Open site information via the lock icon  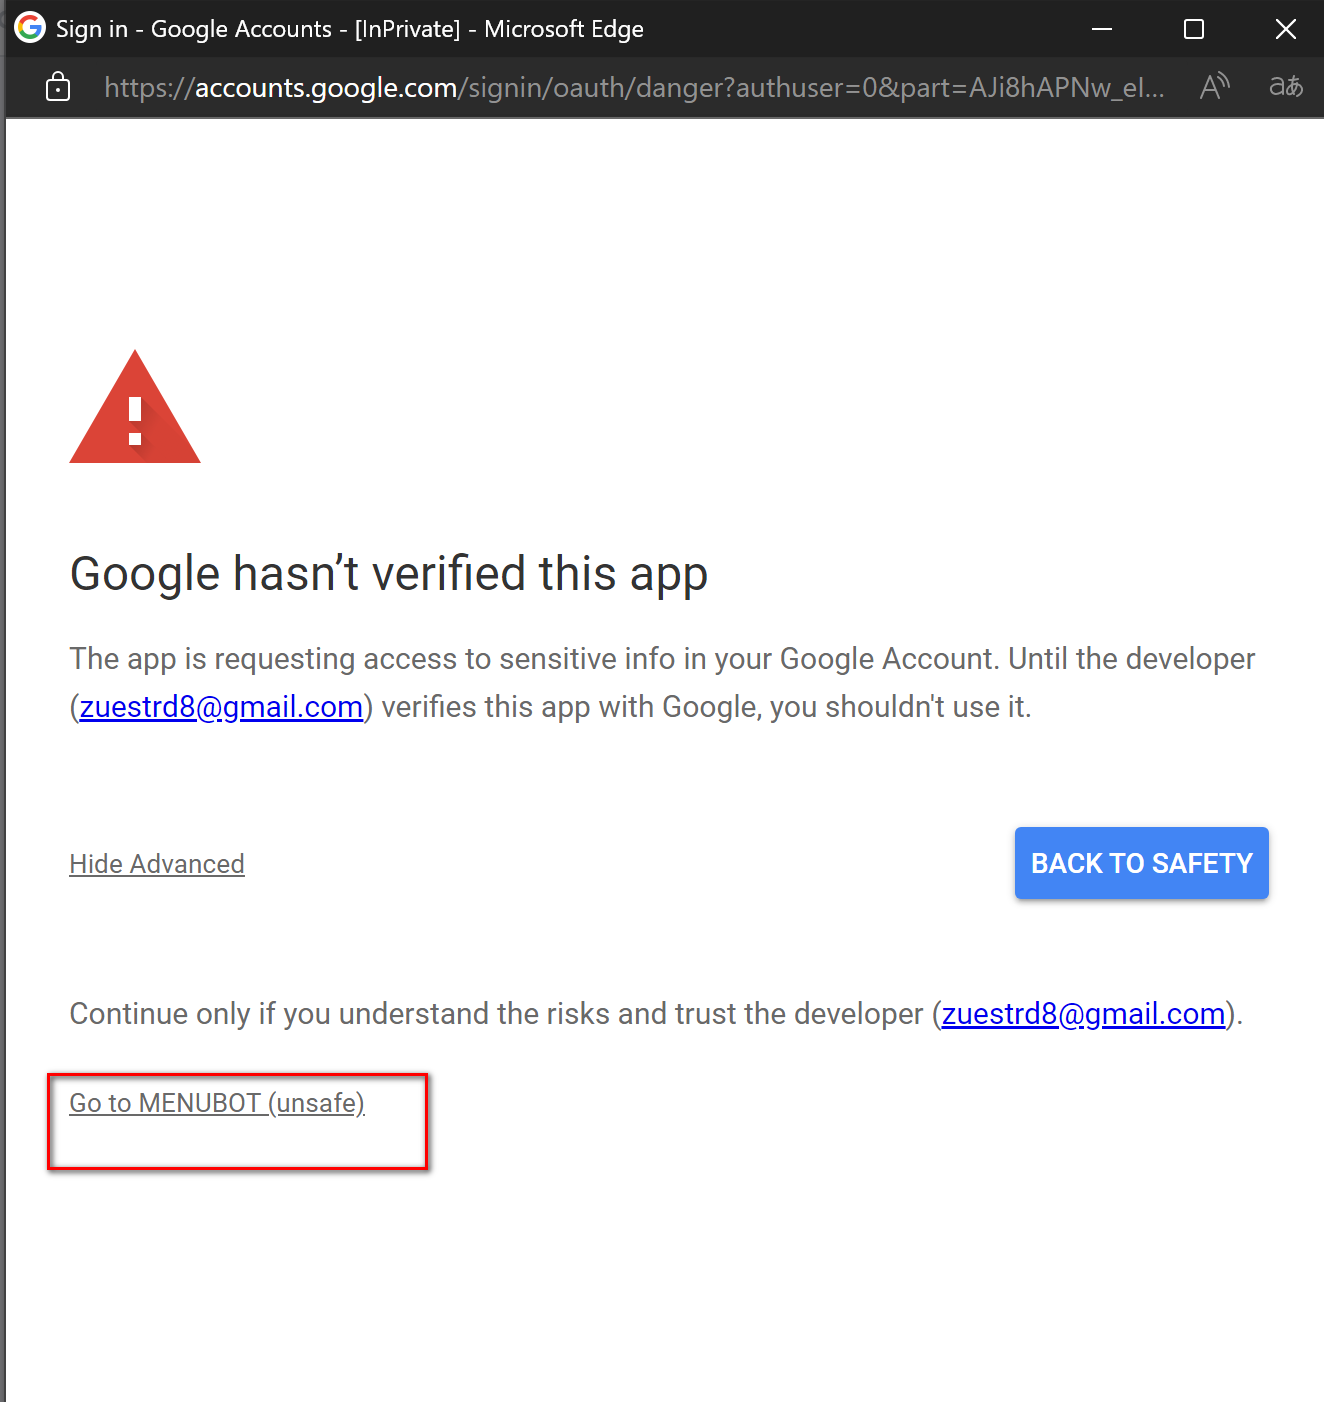pos(58,88)
